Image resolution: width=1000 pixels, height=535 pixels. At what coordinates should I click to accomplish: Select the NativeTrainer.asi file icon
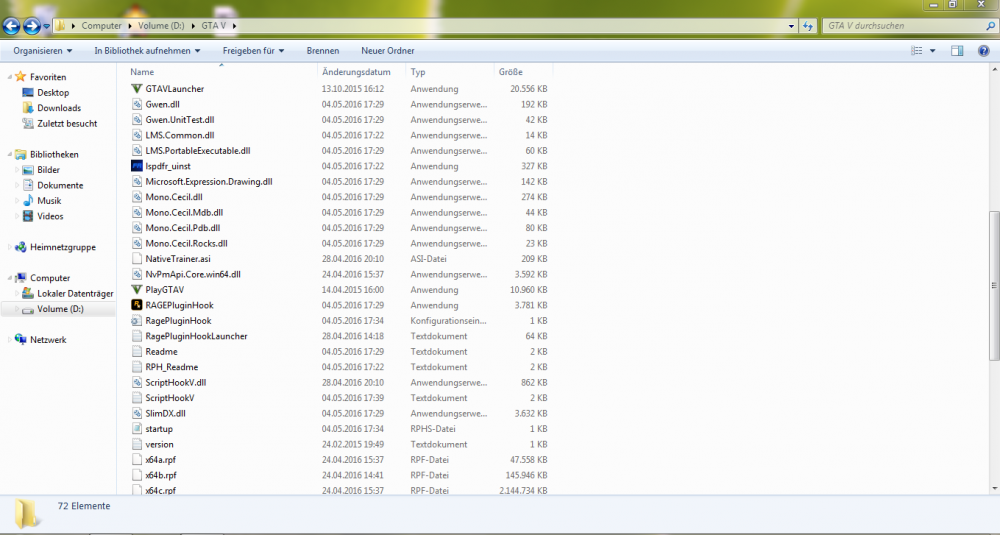[x=136, y=259]
